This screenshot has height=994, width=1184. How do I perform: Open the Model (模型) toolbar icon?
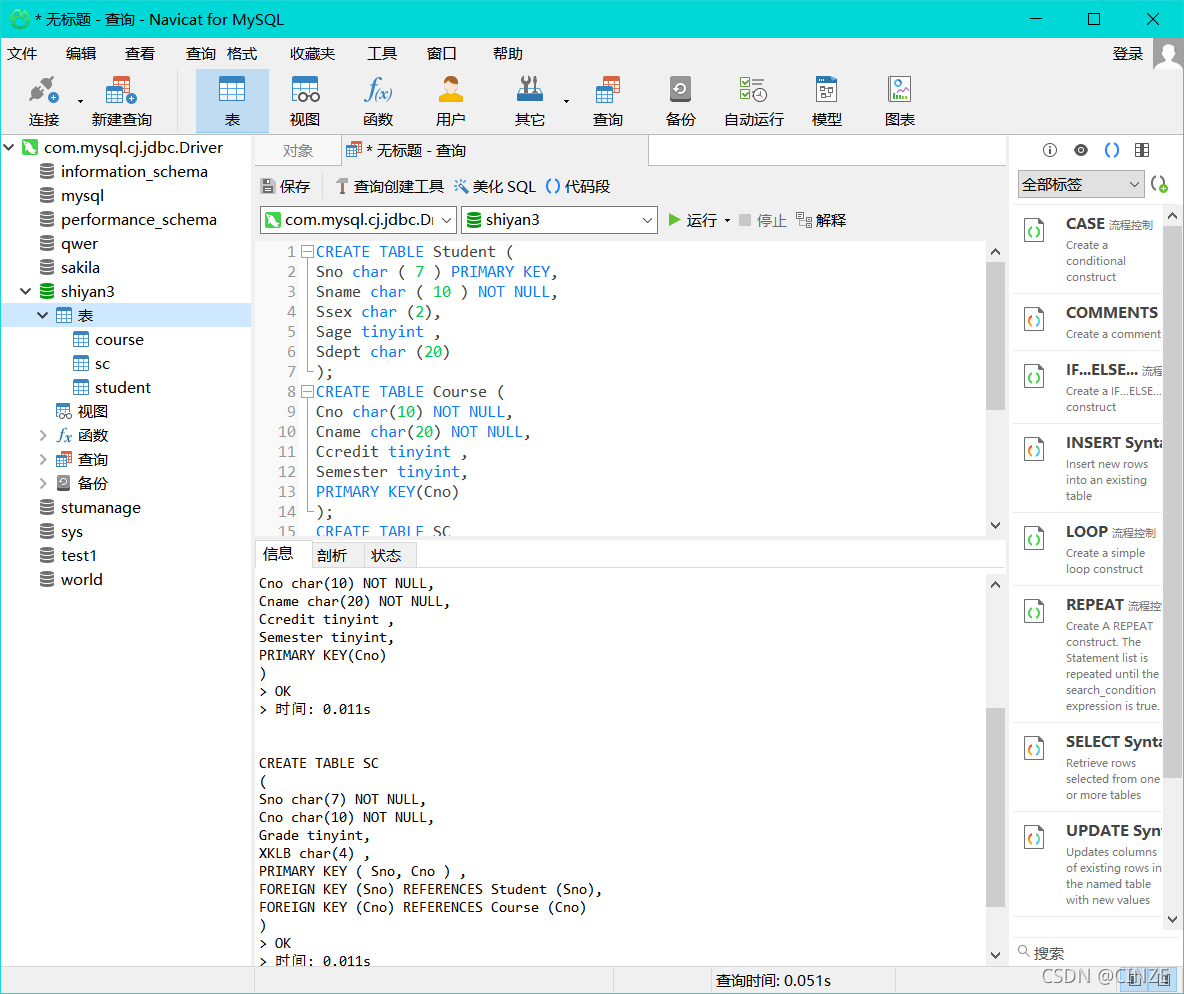827,100
